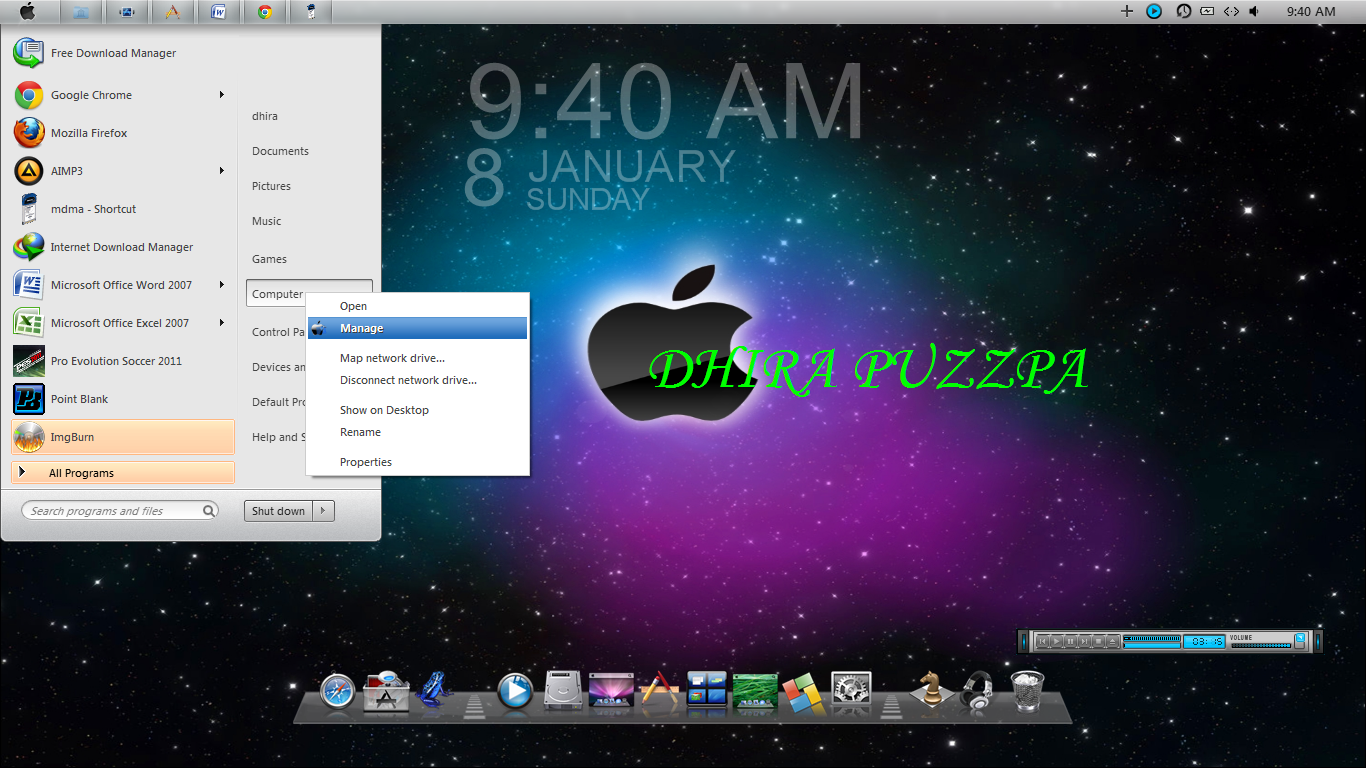Open Documents in start menu
1366x768 pixels.
280,151
